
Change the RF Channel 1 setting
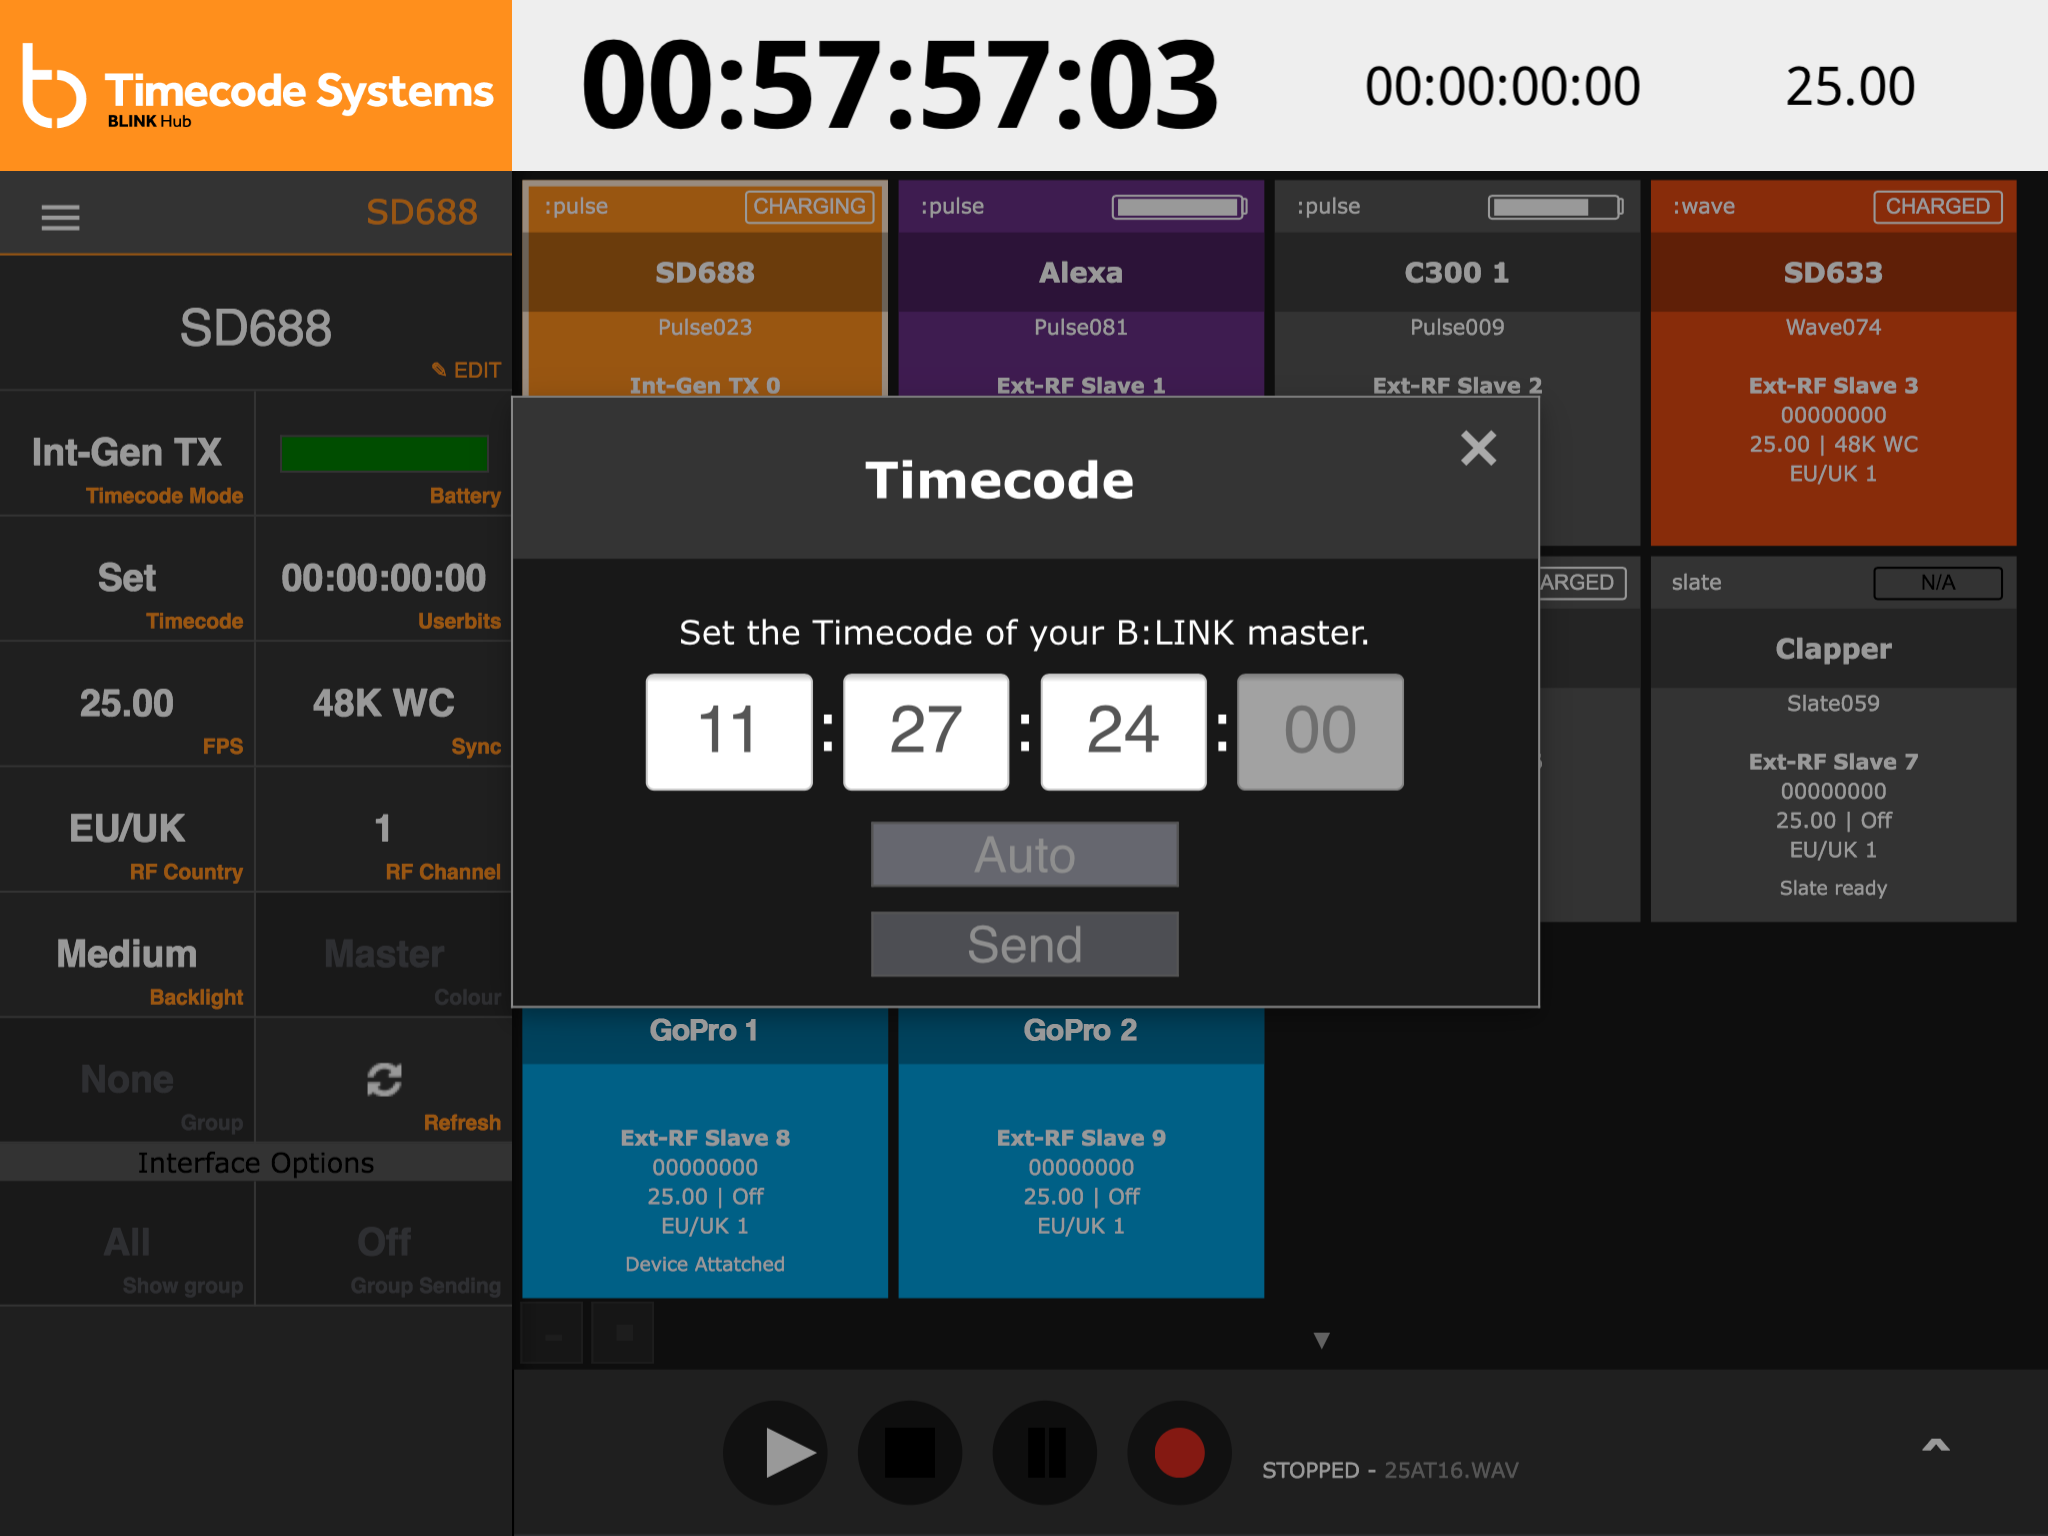(384, 830)
